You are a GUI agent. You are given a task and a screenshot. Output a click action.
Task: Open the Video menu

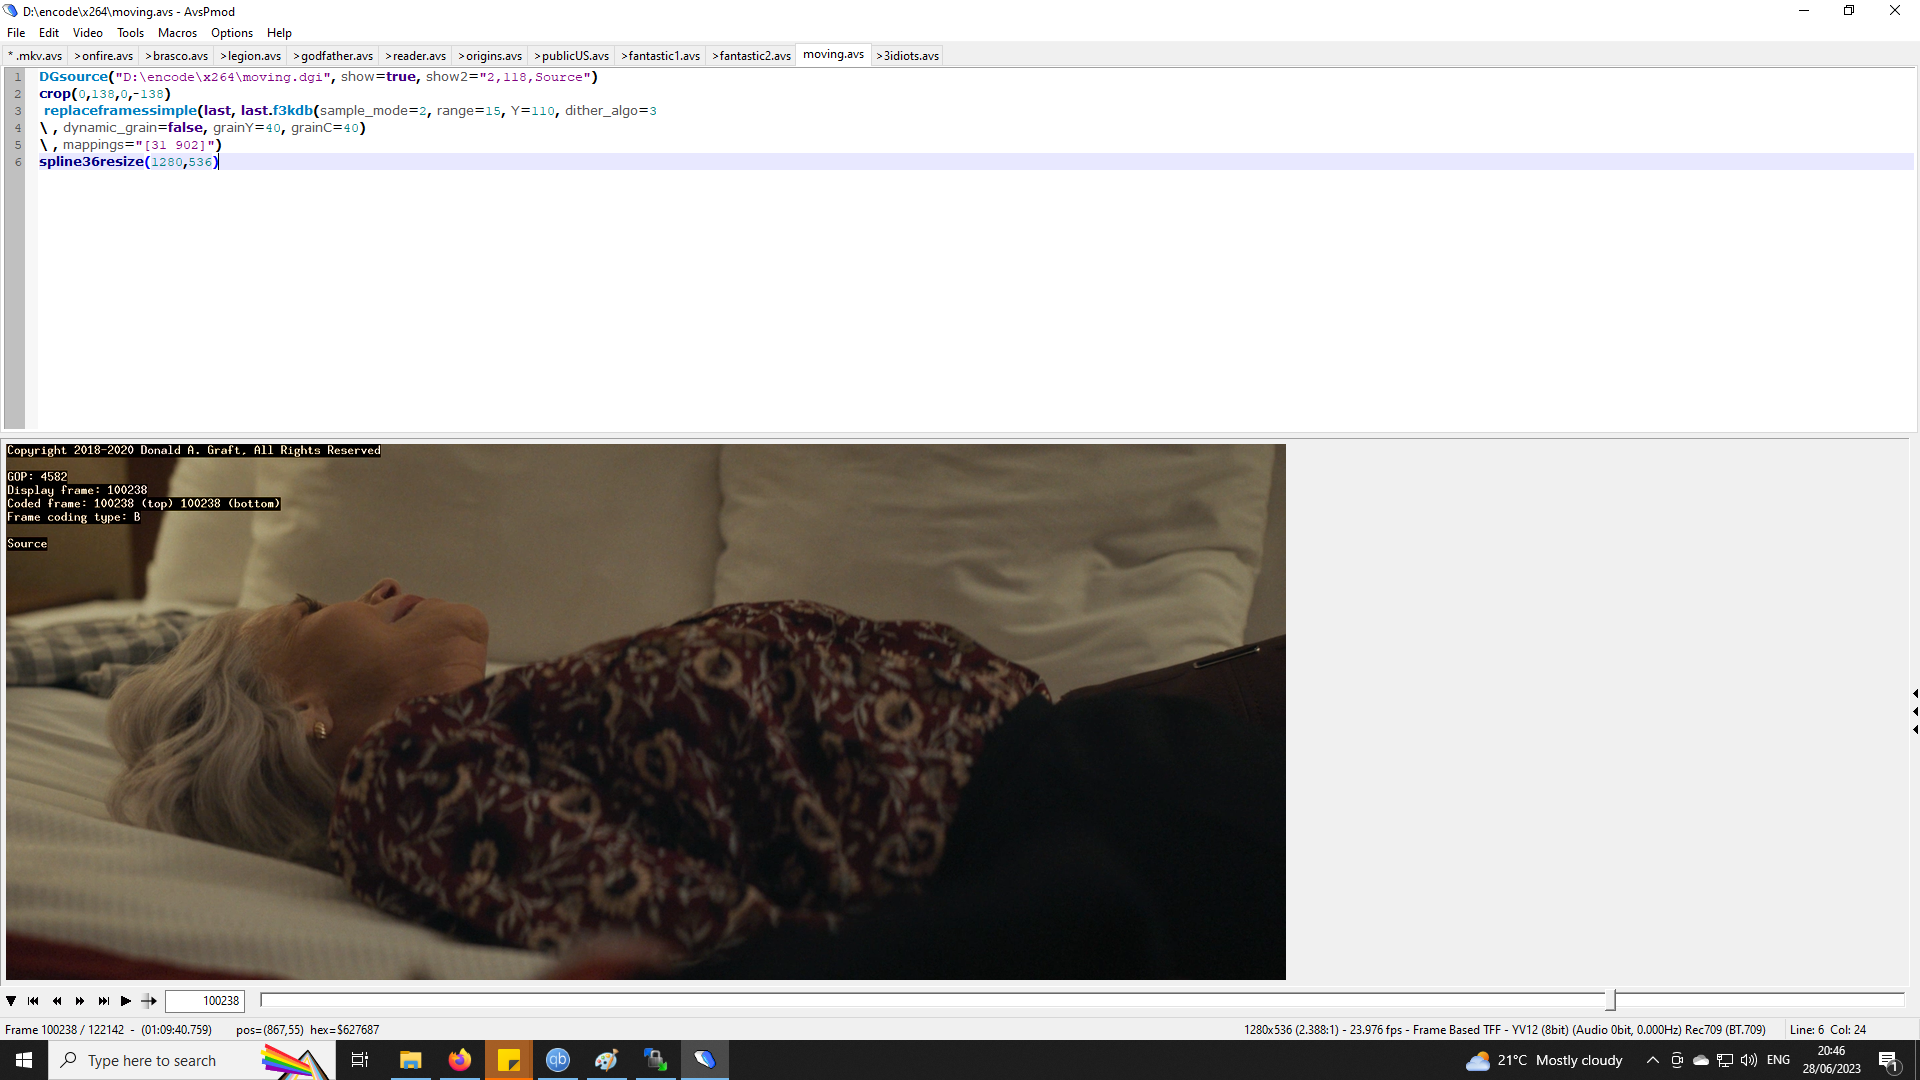click(x=87, y=33)
